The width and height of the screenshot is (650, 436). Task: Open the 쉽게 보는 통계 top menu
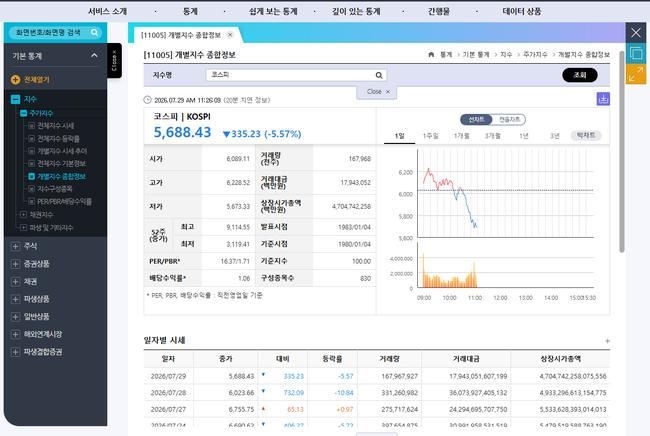pos(273,12)
